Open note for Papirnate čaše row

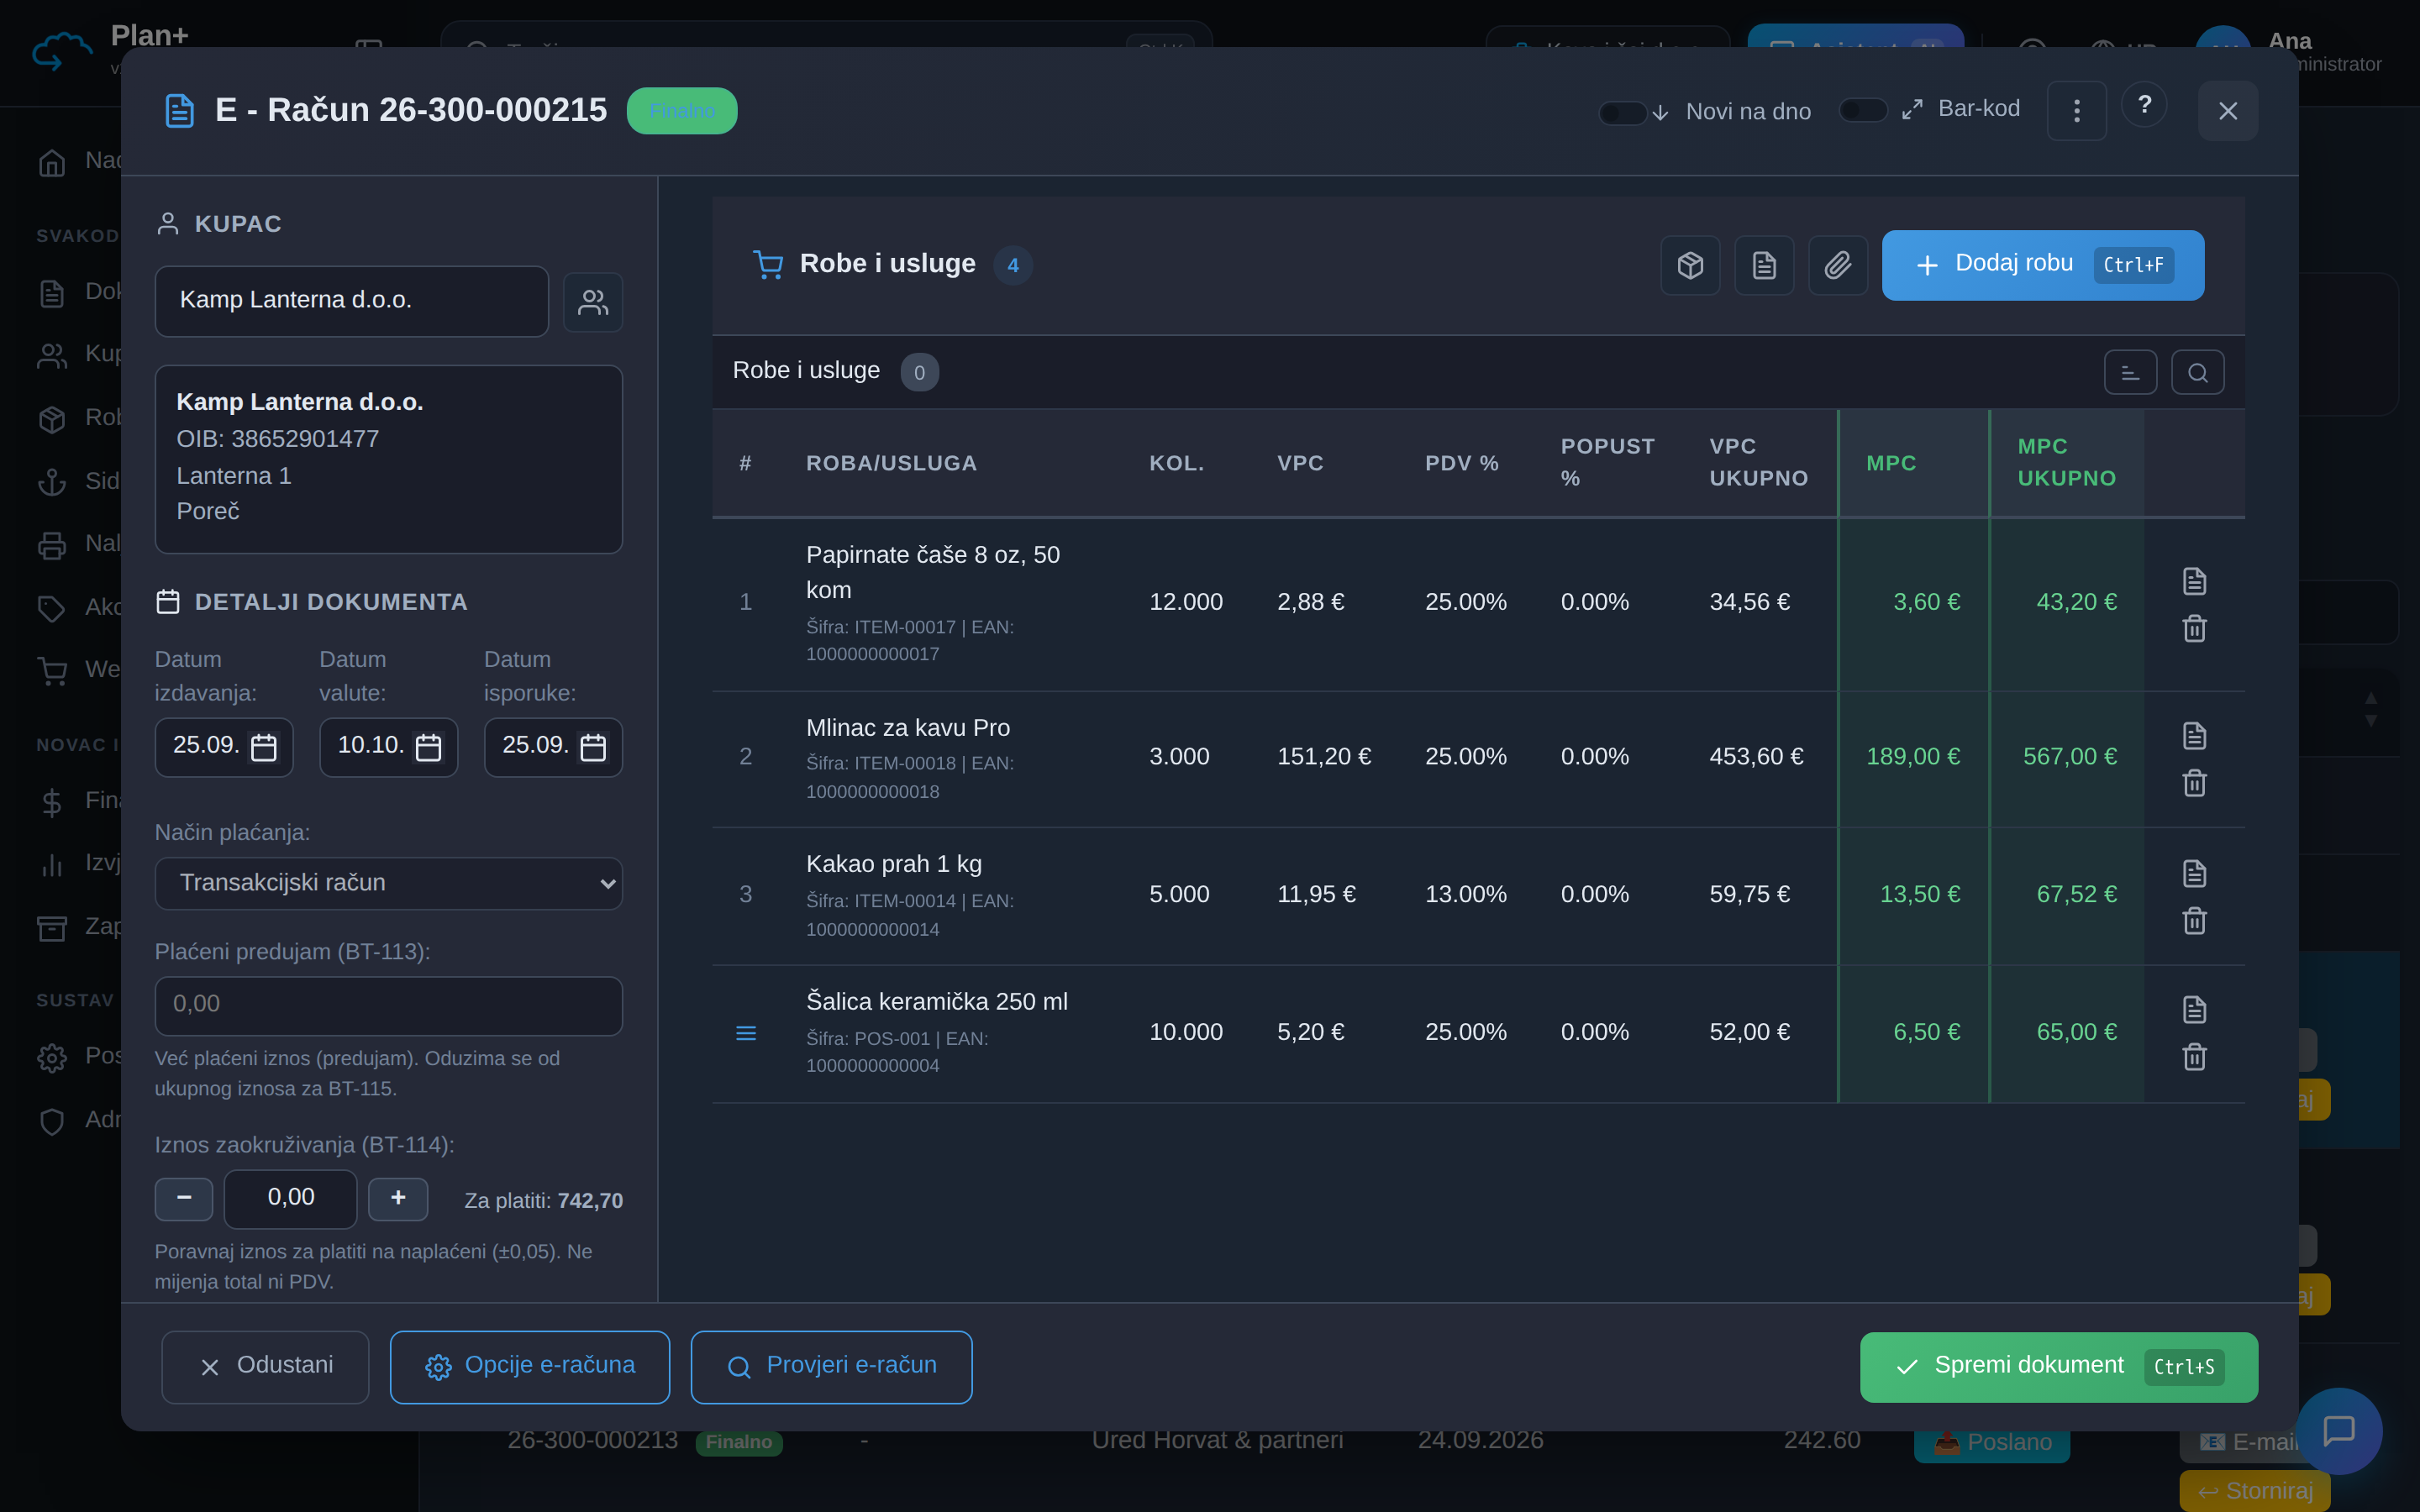2194,581
